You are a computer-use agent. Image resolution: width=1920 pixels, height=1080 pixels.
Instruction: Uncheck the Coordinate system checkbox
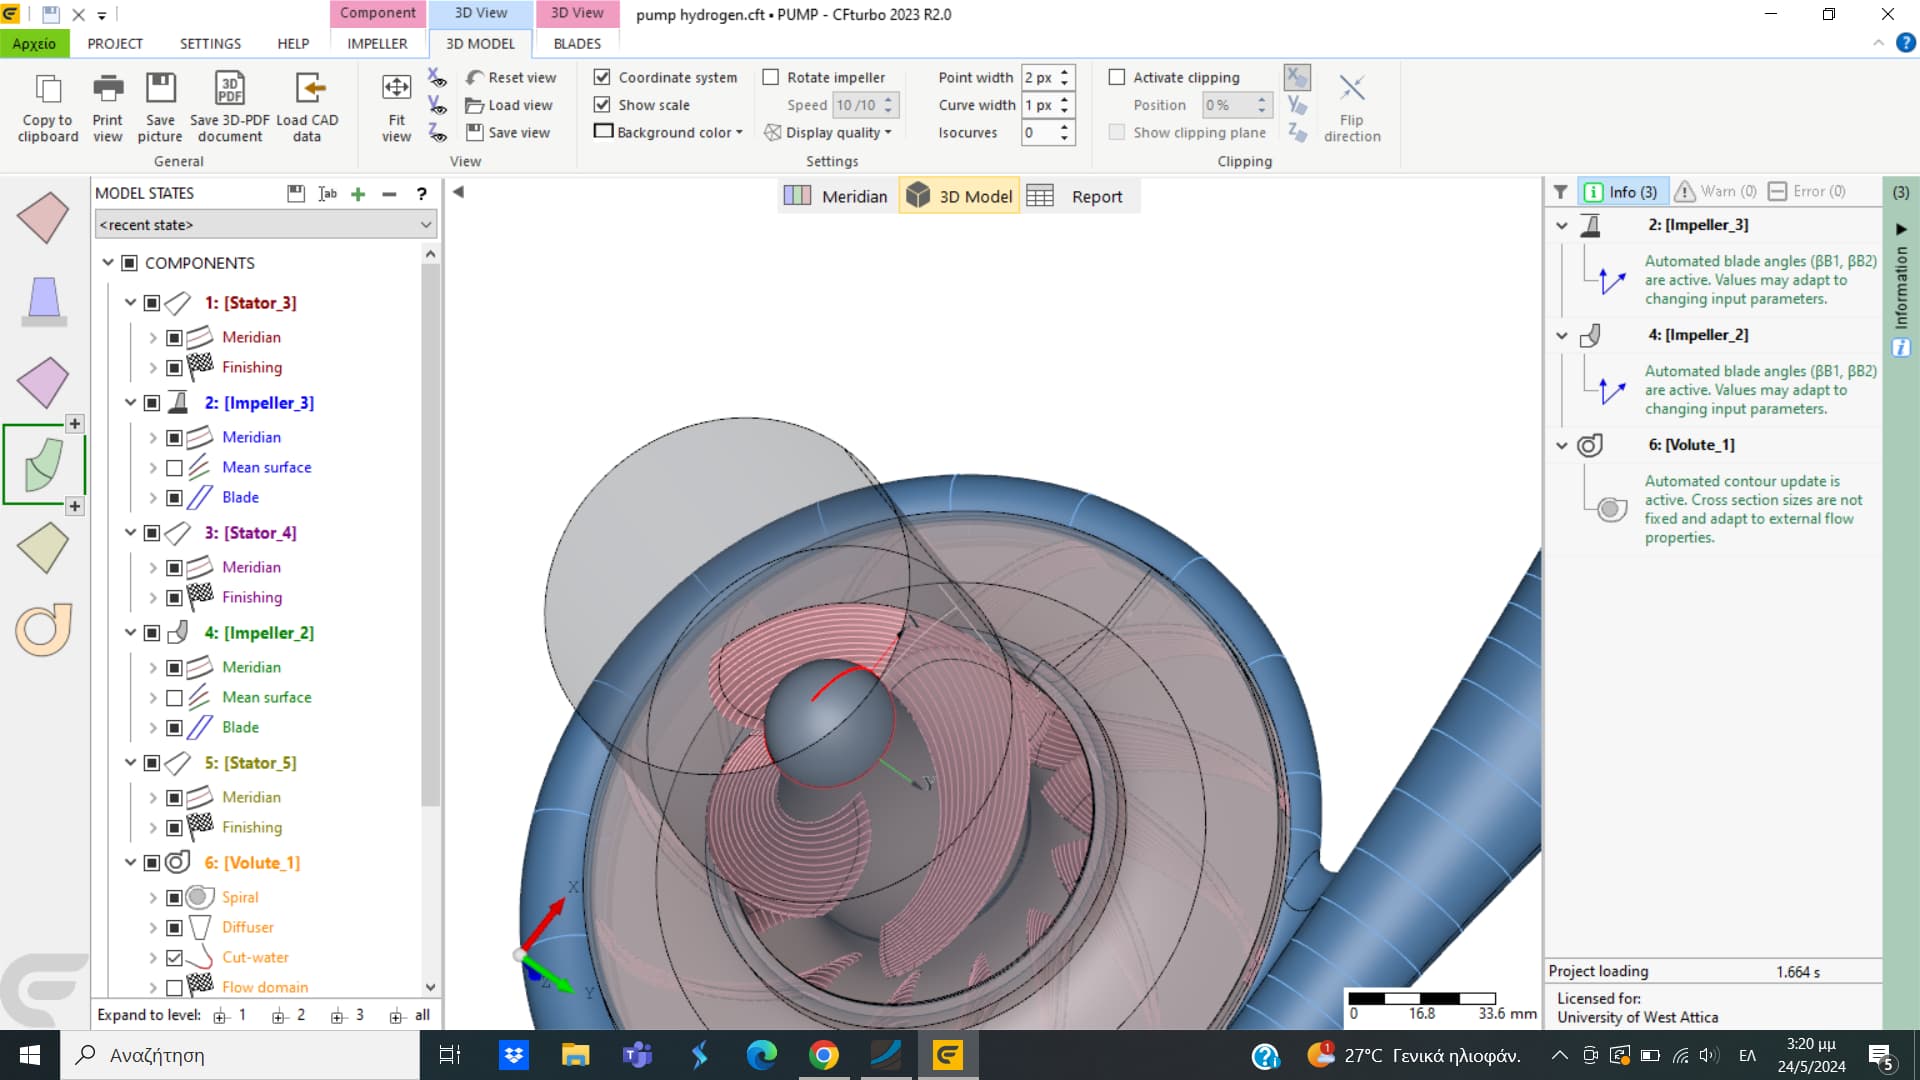click(602, 77)
